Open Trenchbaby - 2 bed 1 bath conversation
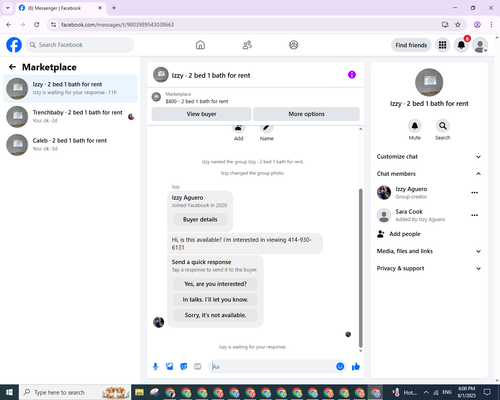Viewport: 500px width, 400px height. 70,117
